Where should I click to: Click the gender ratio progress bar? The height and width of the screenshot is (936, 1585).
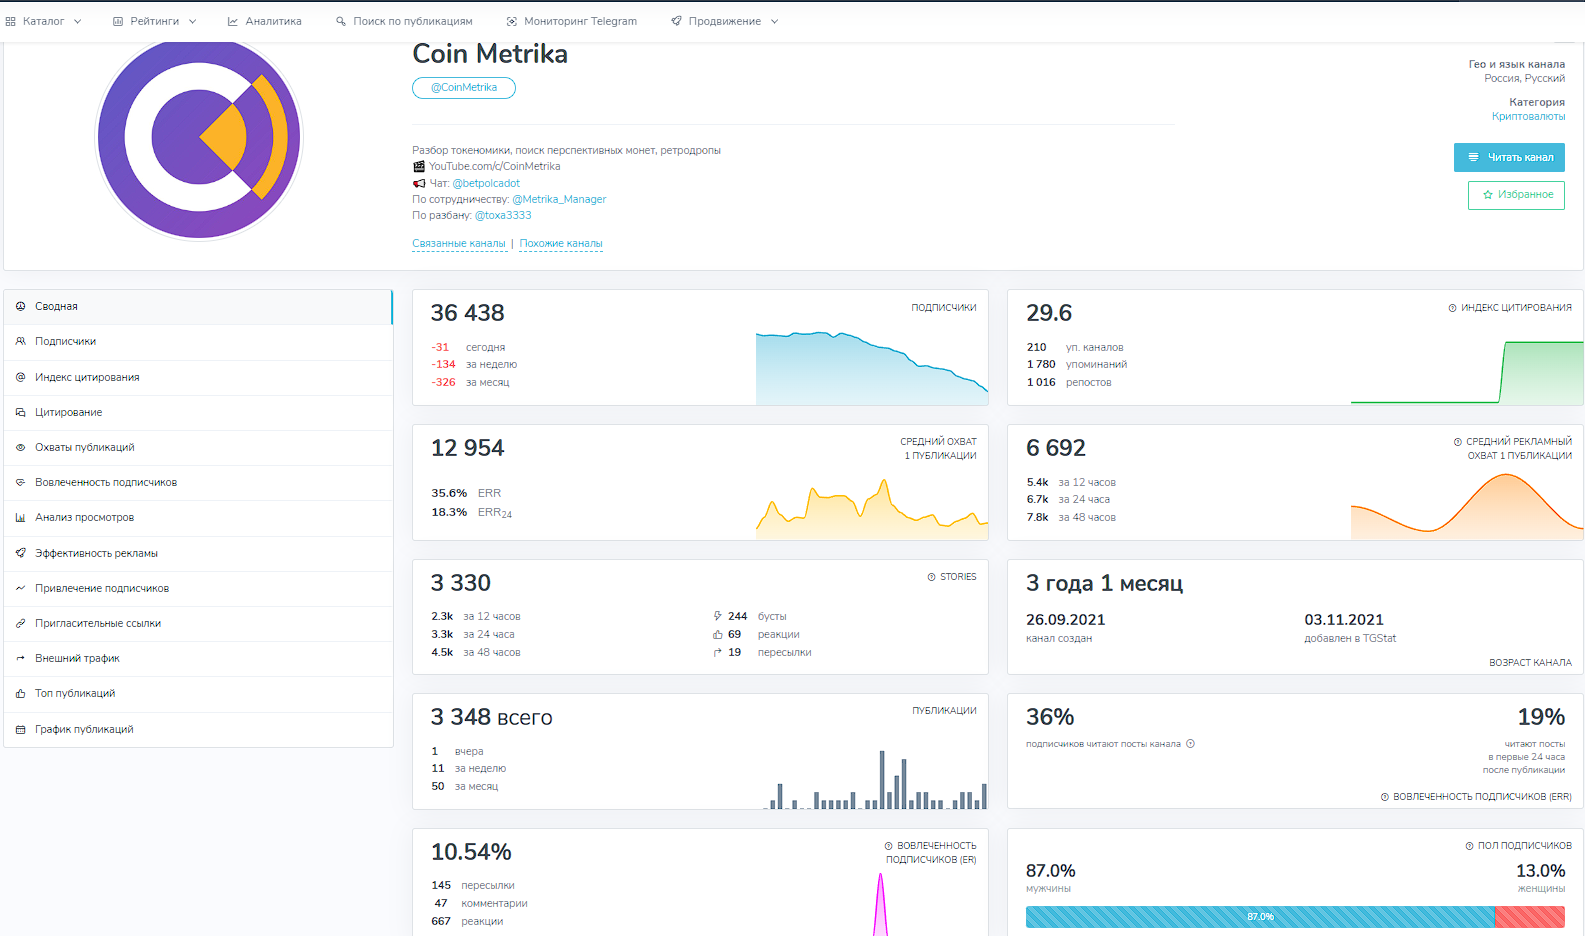click(1295, 917)
